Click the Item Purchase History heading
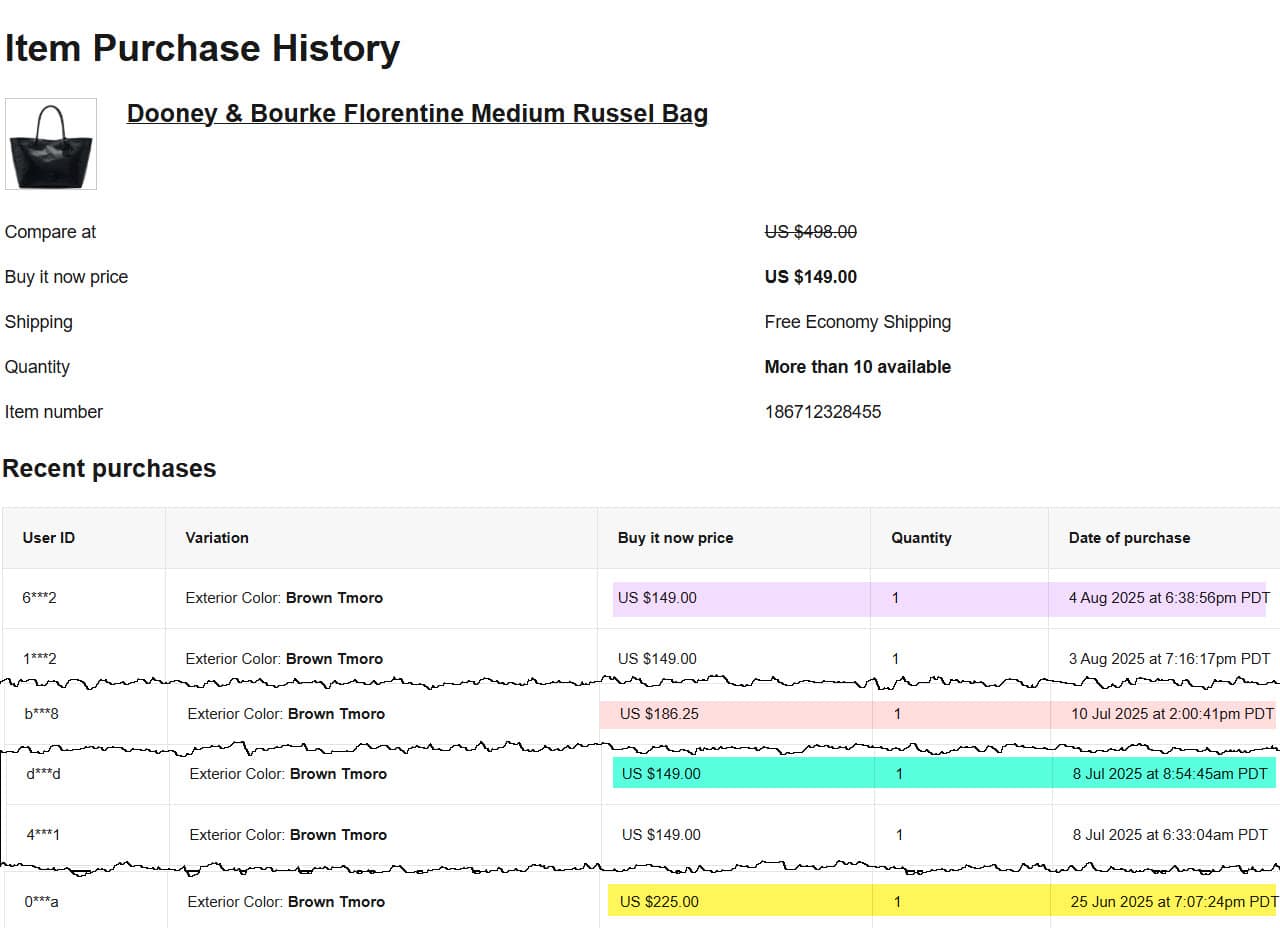 tap(202, 48)
